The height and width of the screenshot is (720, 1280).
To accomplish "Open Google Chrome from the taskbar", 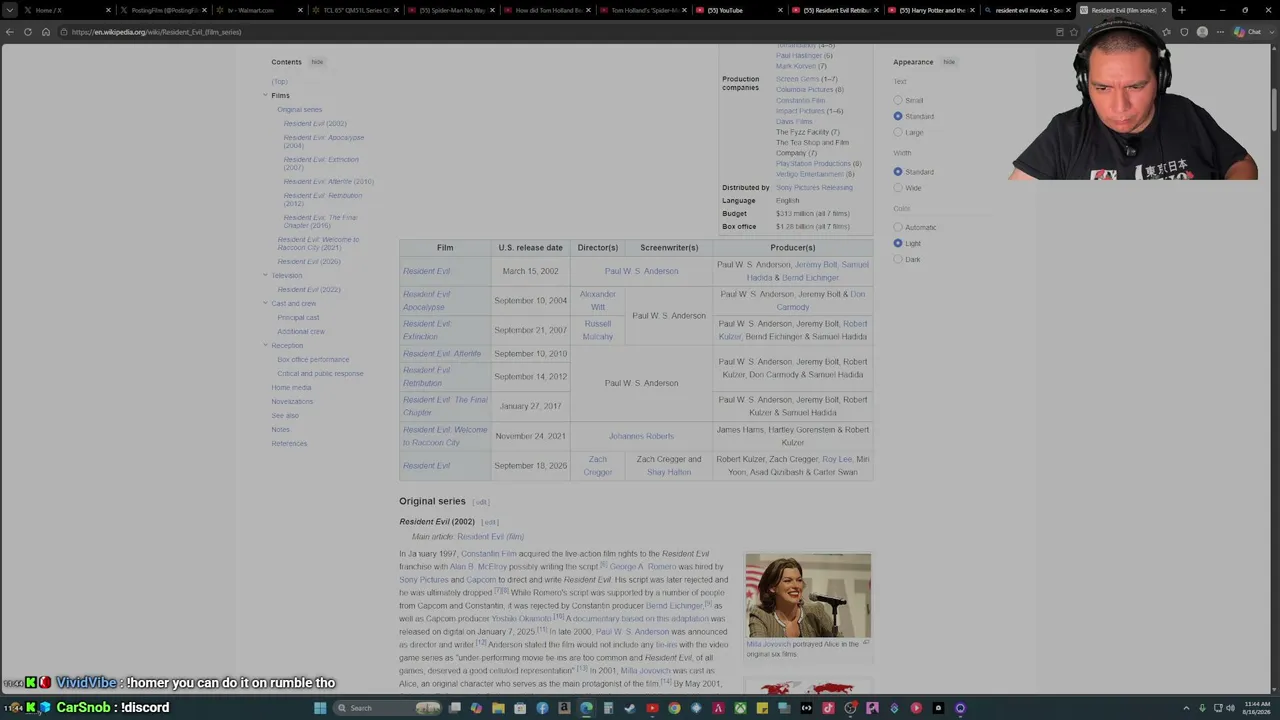I will [x=674, y=708].
